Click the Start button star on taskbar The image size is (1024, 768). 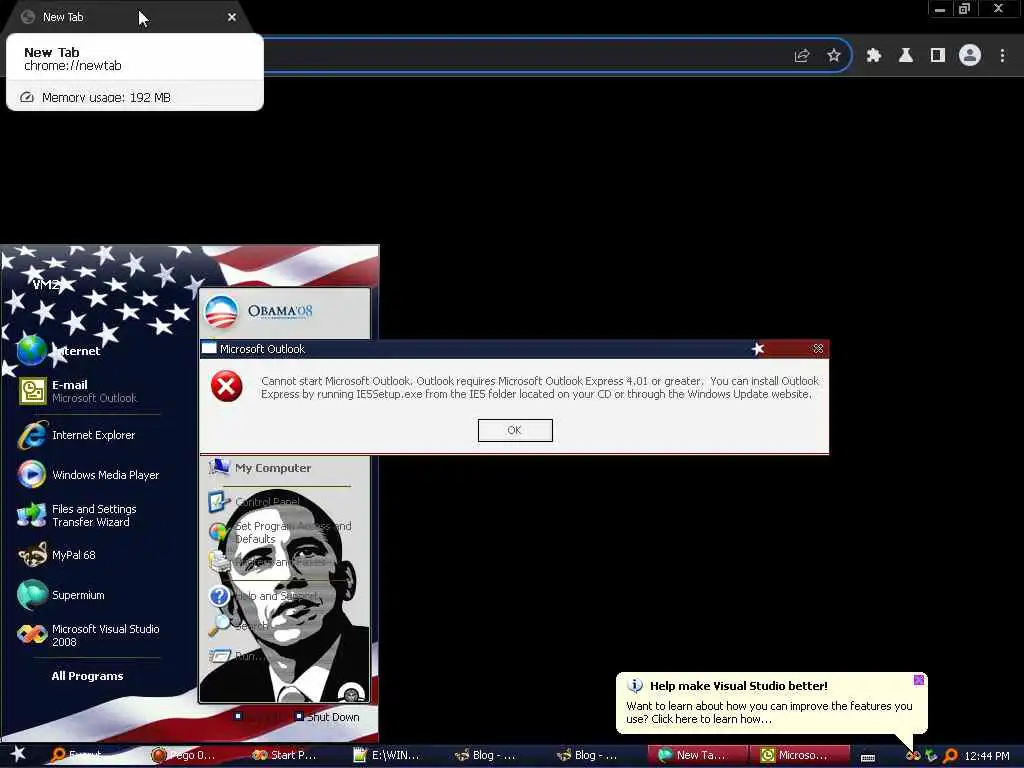point(17,754)
